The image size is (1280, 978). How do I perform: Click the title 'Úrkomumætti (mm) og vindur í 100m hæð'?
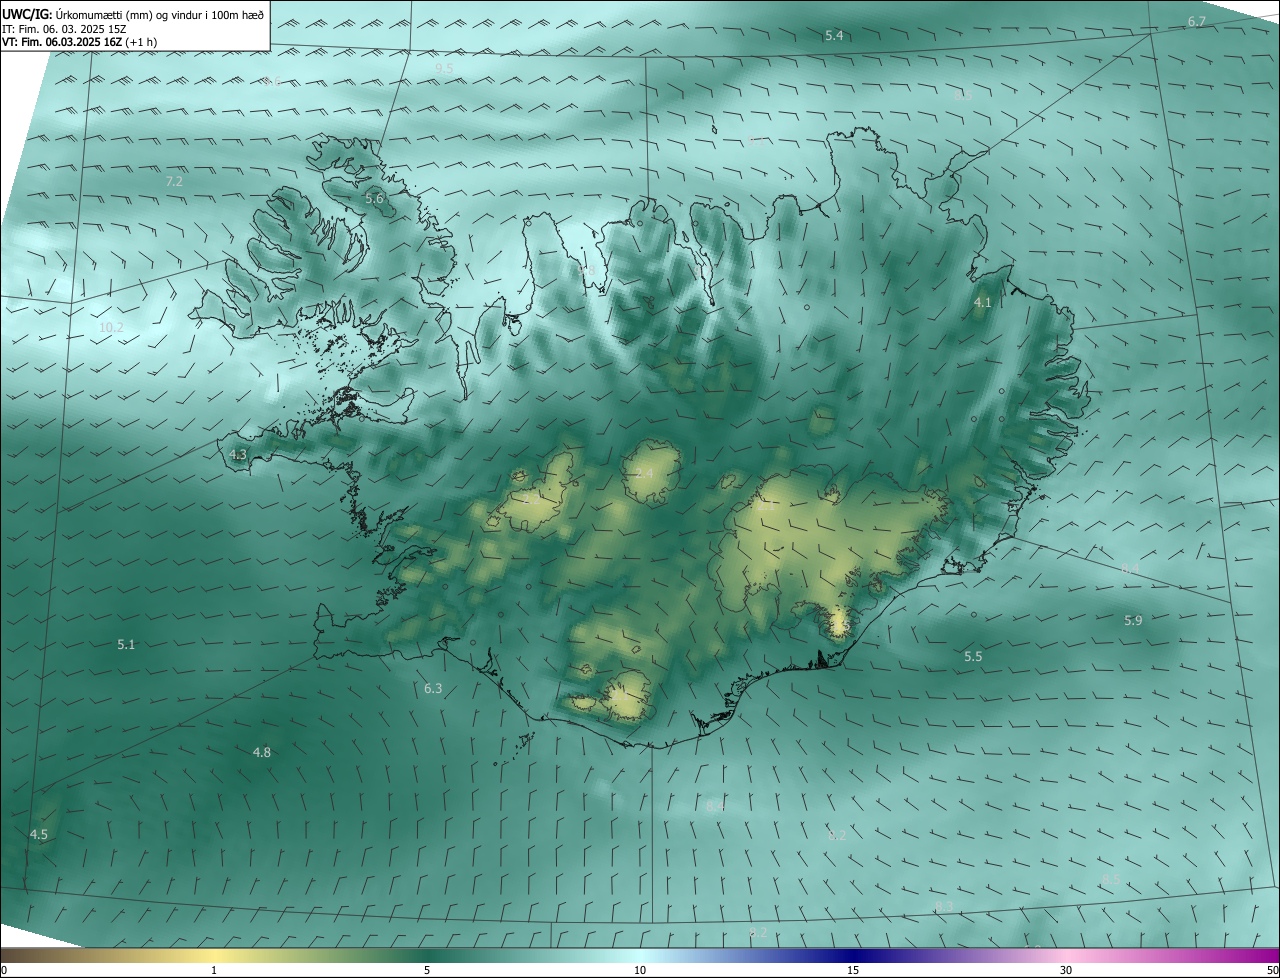[x=160, y=14]
